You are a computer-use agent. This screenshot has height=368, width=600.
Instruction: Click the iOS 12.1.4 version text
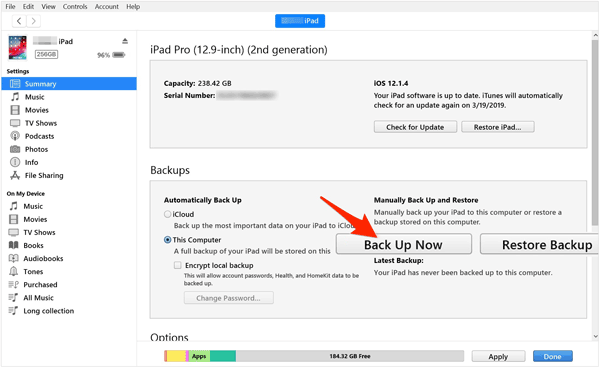391,83
